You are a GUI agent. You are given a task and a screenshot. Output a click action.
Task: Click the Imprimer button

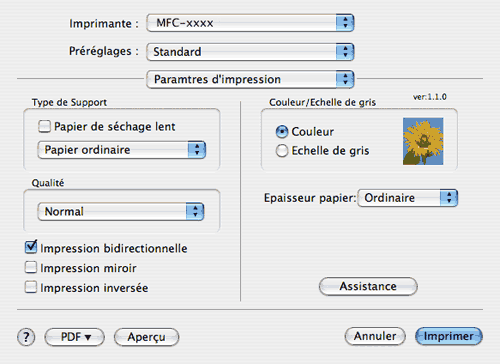449,336
